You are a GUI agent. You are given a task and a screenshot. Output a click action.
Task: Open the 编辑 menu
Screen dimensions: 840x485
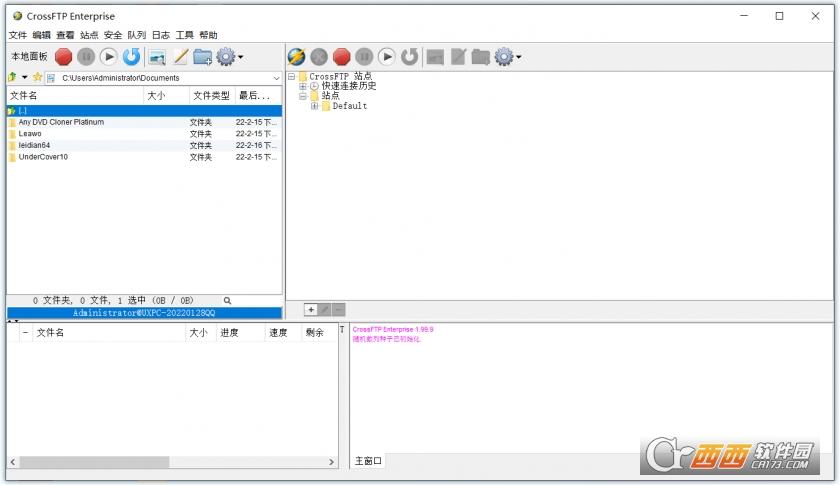pyautogui.click(x=41, y=35)
